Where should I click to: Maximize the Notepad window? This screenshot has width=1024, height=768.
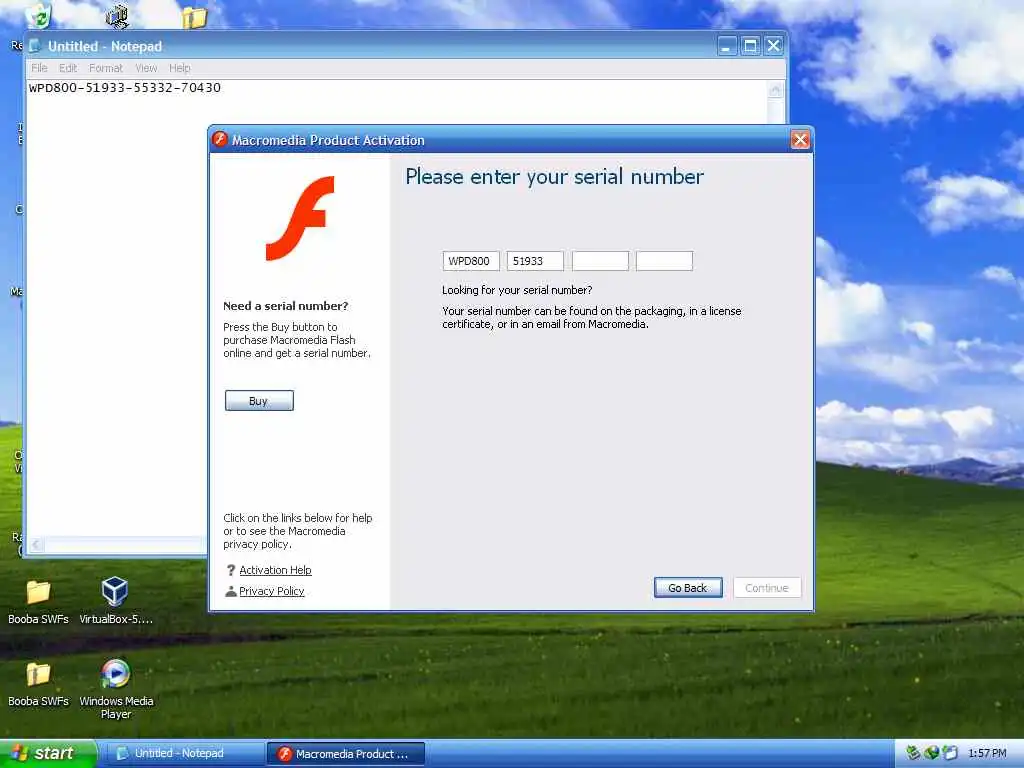tap(750, 46)
